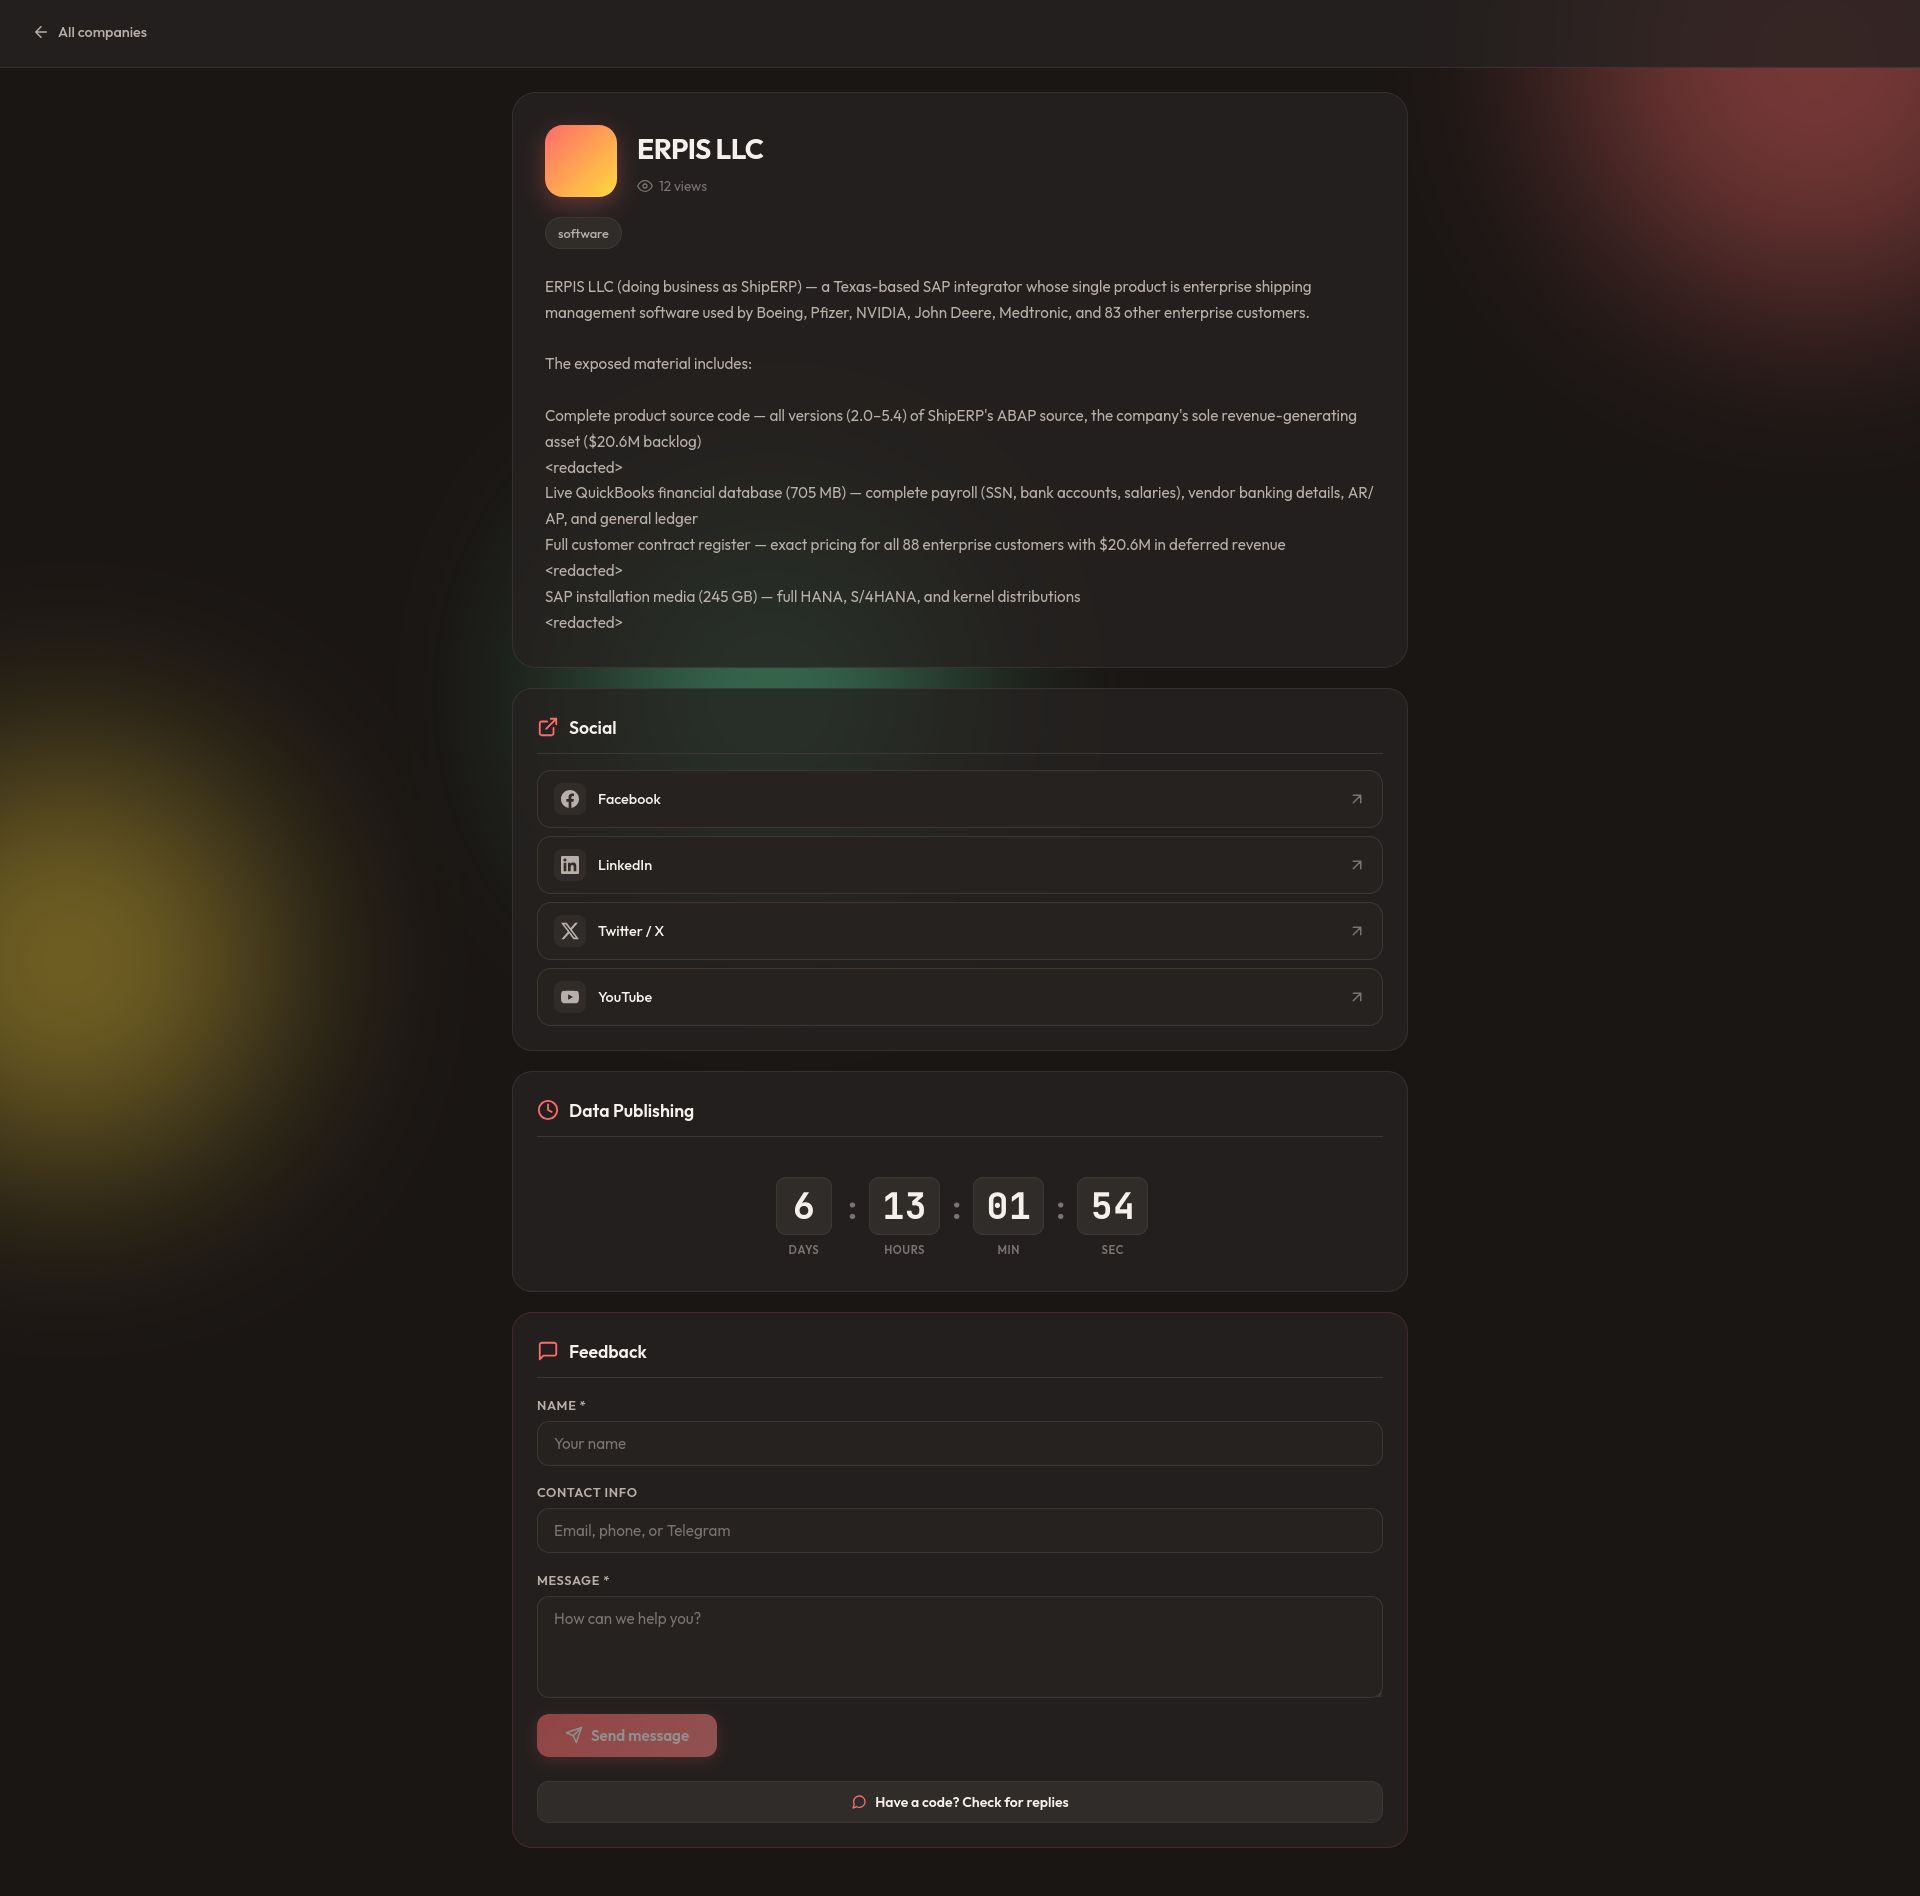Image resolution: width=1920 pixels, height=1896 pixels.
Task: Click the back arrow beside All companies
Action: (x=40, y=32)
